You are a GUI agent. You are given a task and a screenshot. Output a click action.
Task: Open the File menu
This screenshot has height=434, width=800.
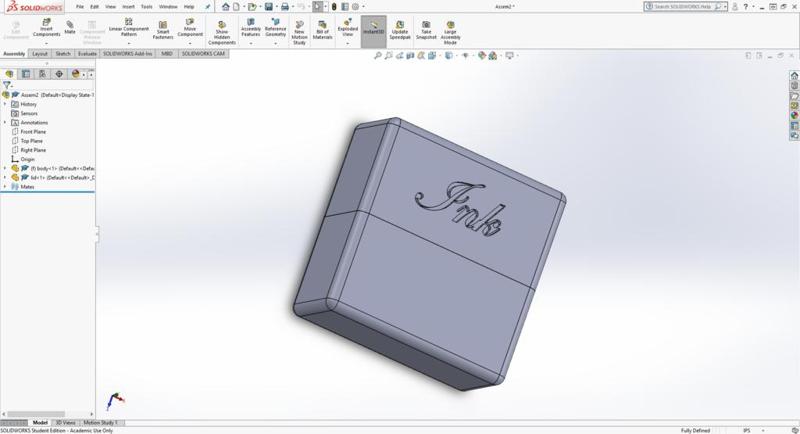pyautogui.click(x=80, y=7)
